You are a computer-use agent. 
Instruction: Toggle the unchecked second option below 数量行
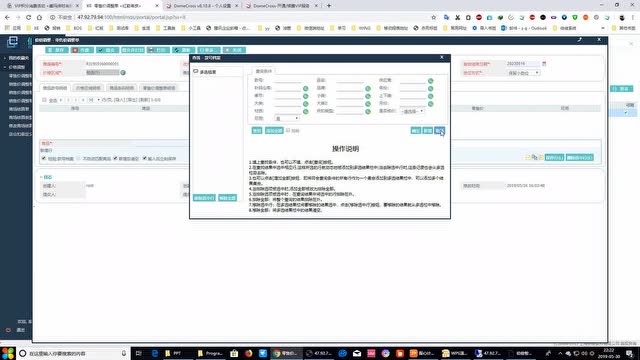click(x=78, y=158)
